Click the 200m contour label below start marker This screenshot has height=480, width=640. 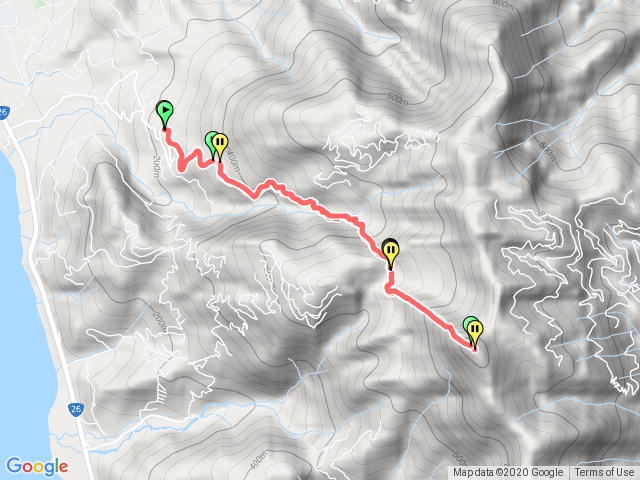(x=157, y=167)
